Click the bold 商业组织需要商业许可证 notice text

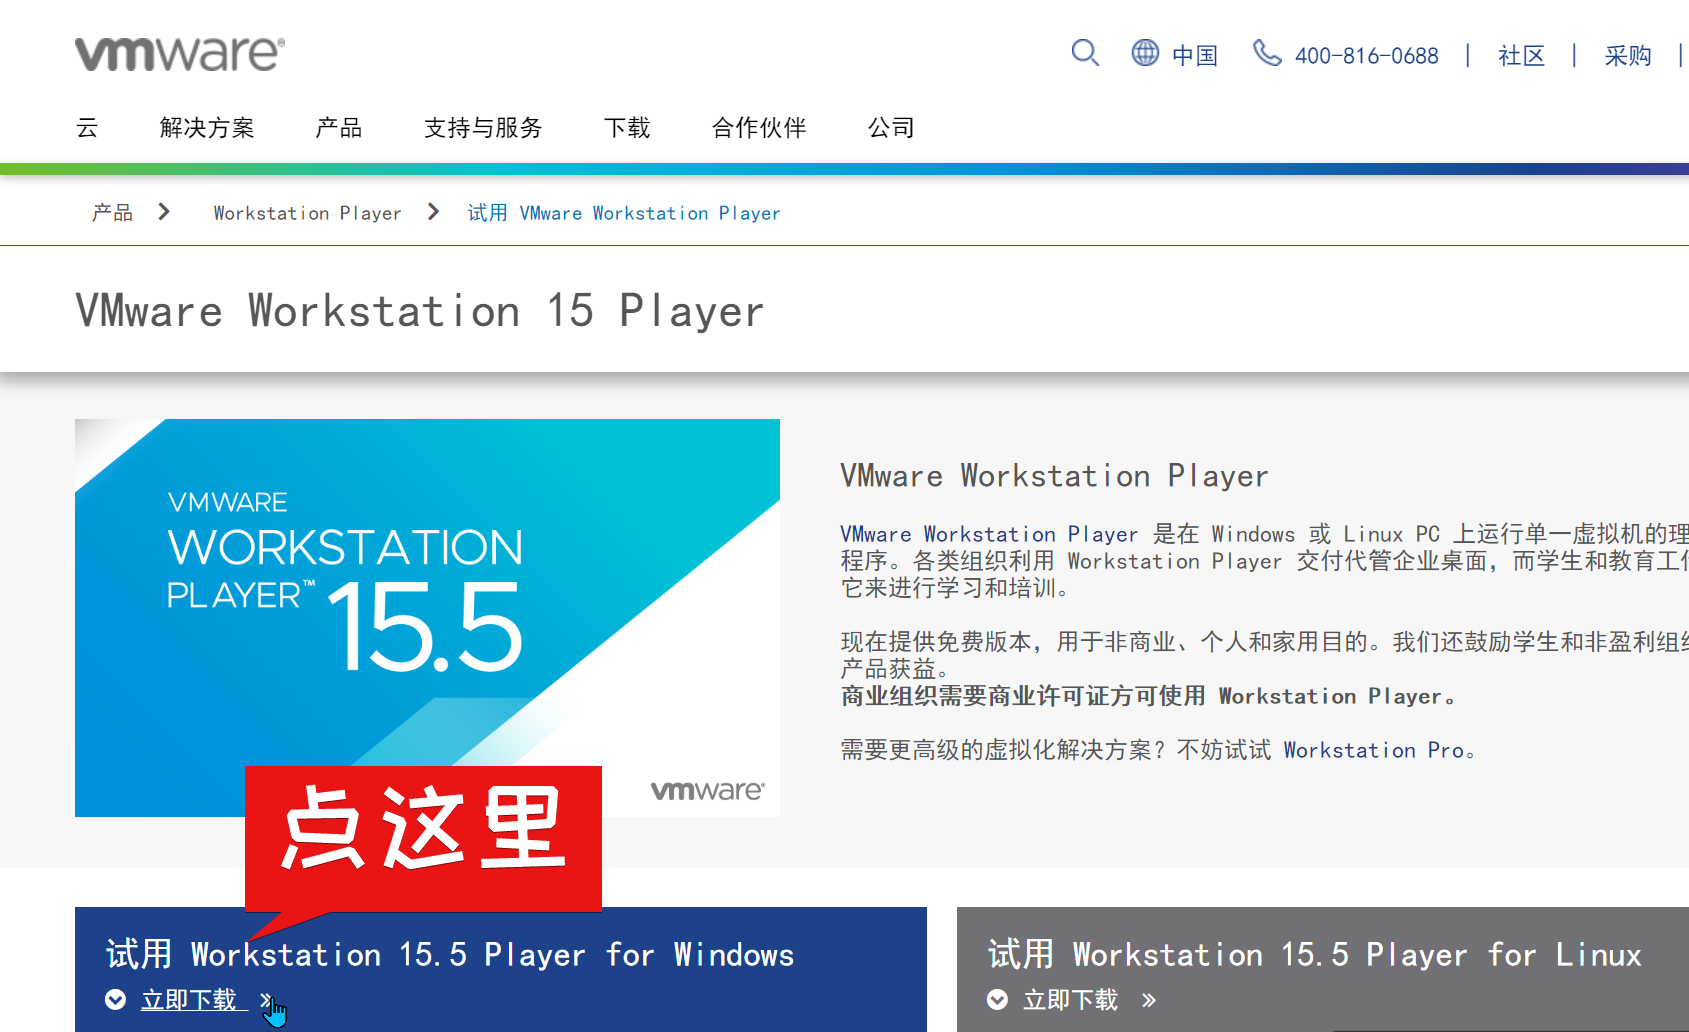[1147, 696]
